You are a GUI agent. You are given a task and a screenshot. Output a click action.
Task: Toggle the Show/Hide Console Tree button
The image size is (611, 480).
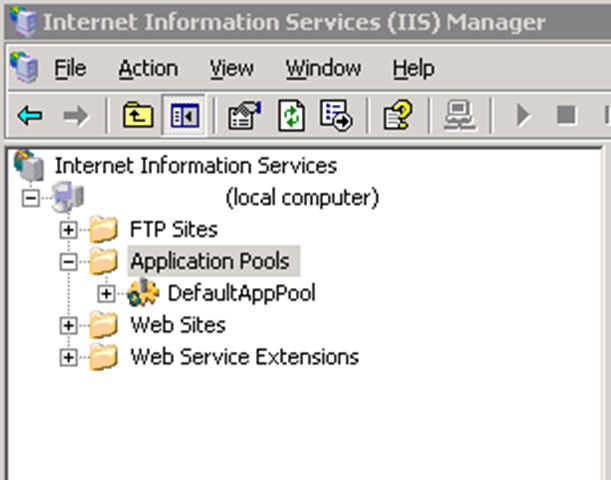[x=184, y=115]
